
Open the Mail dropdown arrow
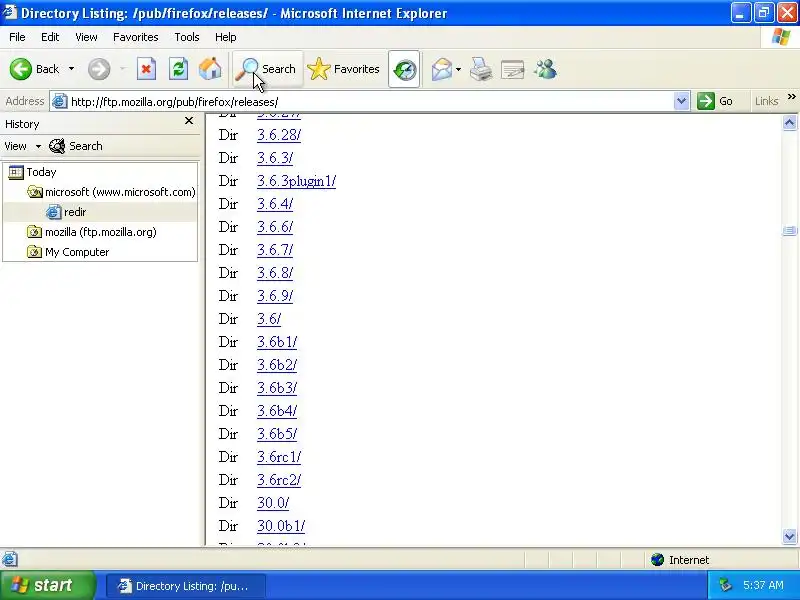(x=459, y=69)
